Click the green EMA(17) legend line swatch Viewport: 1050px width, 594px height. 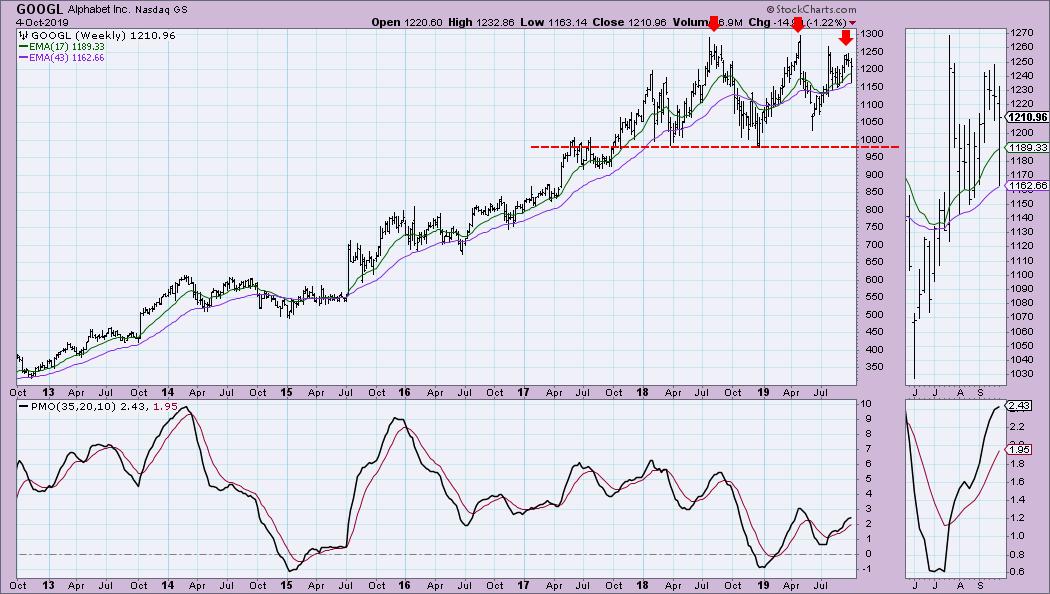23,47
